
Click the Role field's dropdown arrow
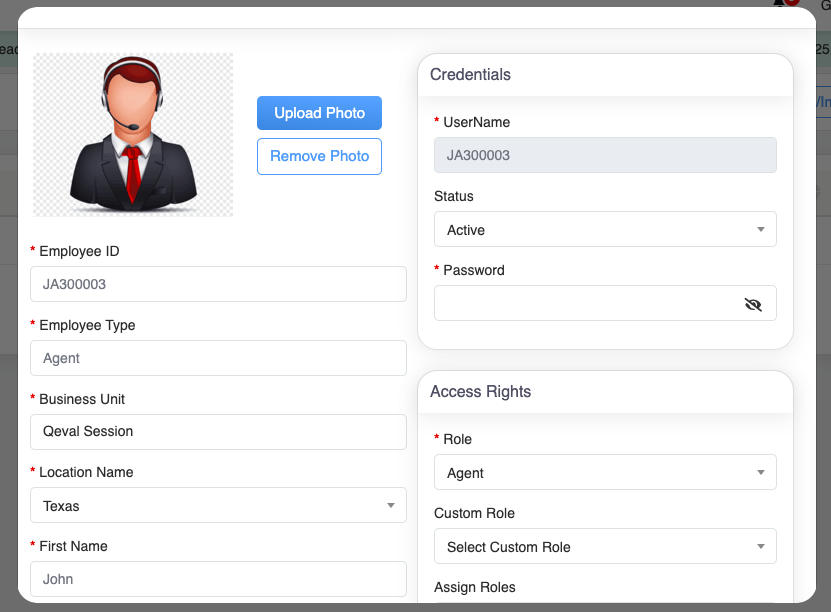[x=760, y=473]
